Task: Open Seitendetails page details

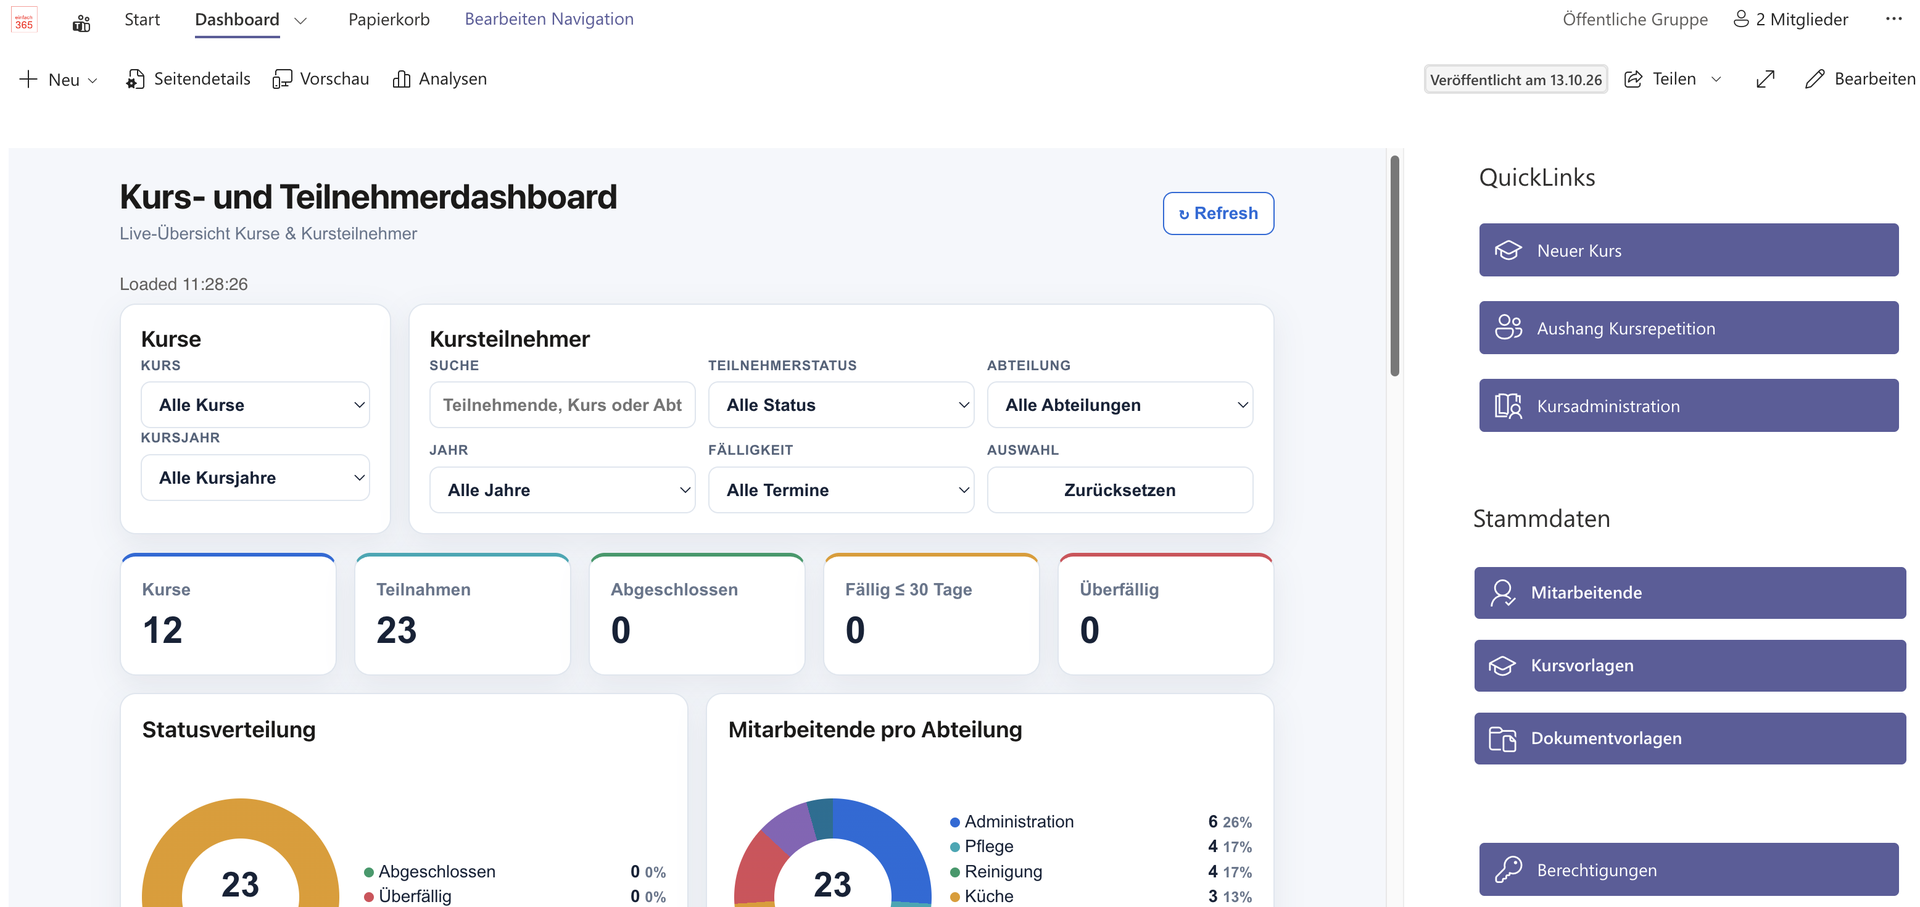Action: 188,79
